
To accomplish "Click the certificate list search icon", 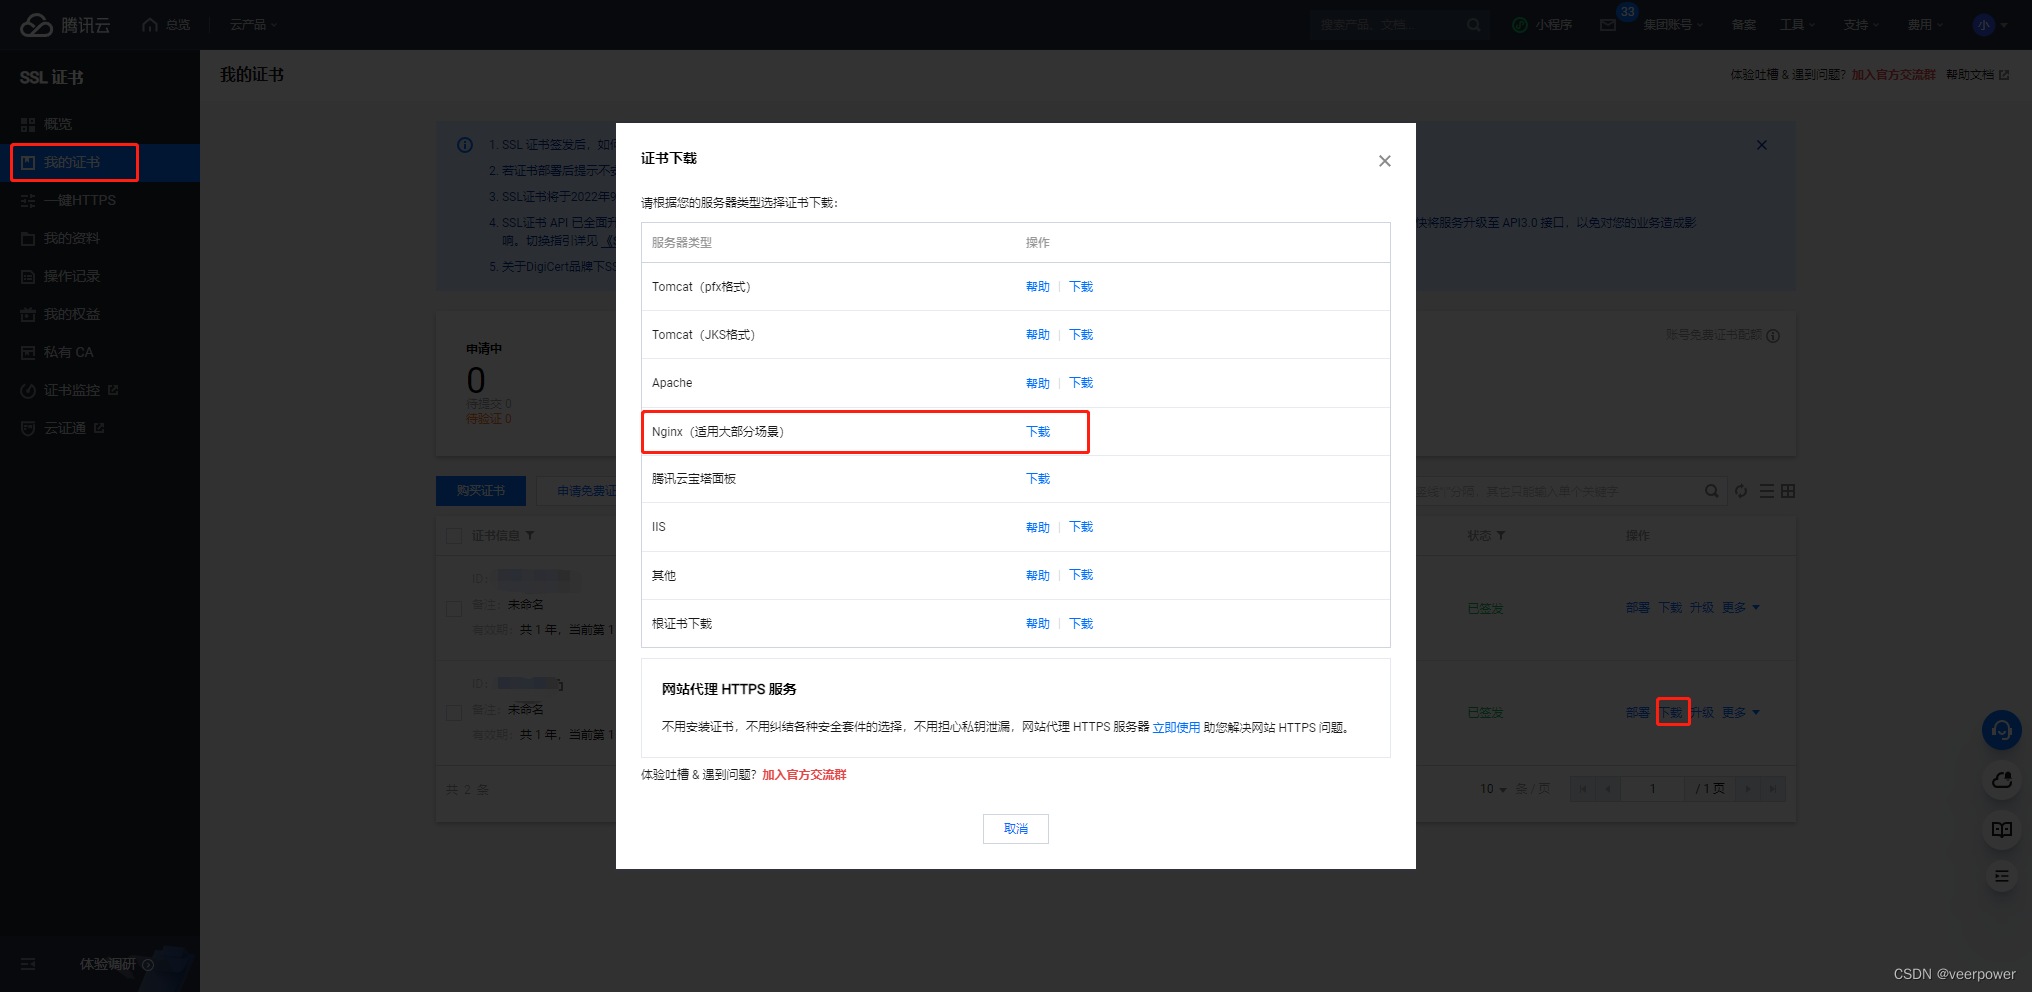I will (x=1712, y=491).
